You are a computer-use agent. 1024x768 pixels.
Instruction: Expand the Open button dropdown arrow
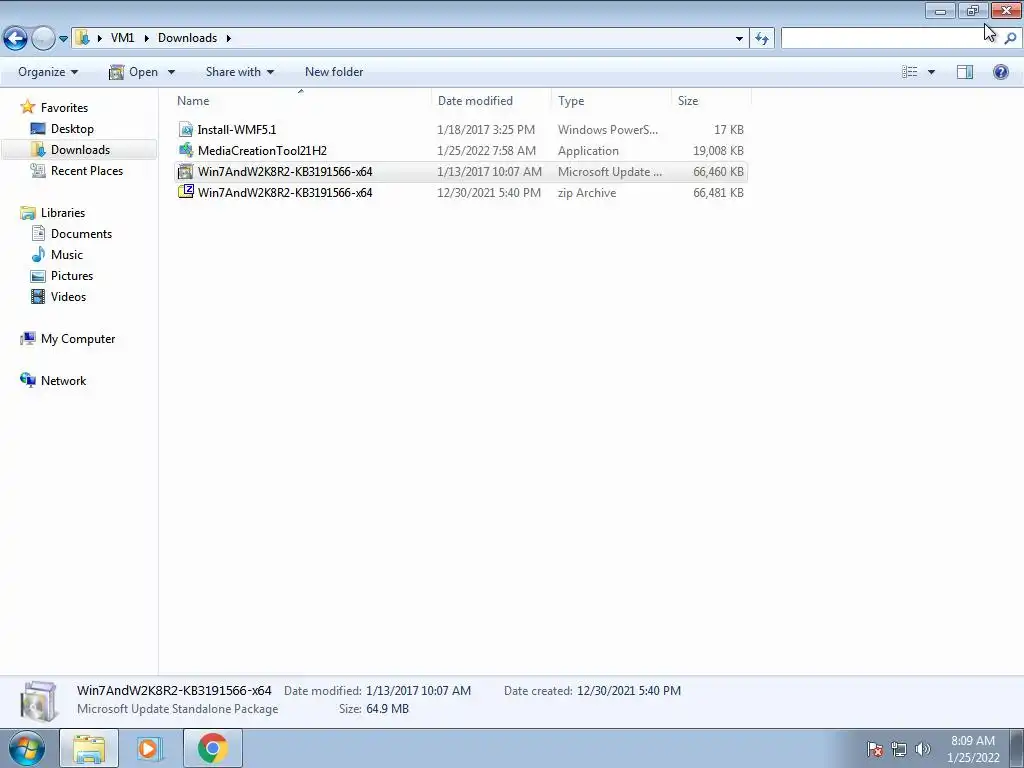[171, 72]
